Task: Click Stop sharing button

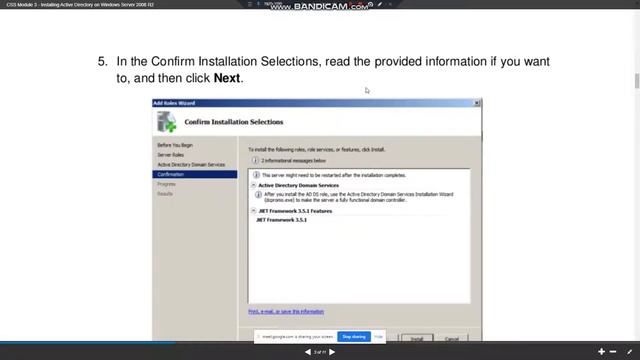Action: point(354,337)
